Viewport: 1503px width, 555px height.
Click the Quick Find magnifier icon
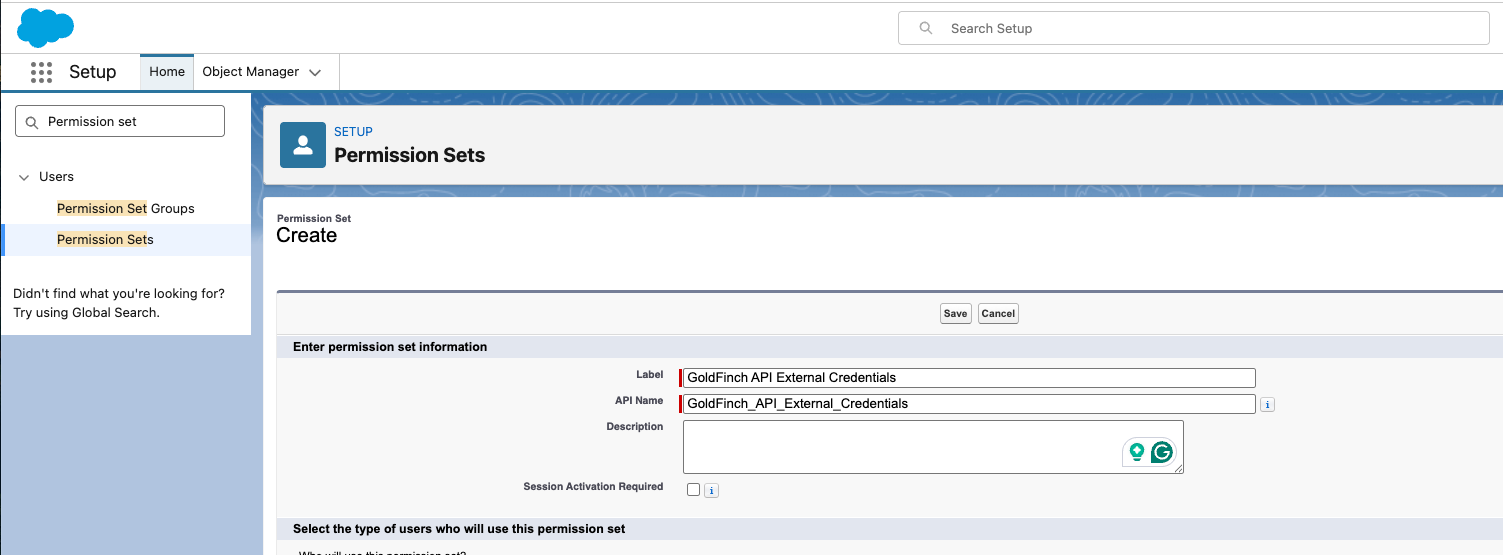(31, 122)
